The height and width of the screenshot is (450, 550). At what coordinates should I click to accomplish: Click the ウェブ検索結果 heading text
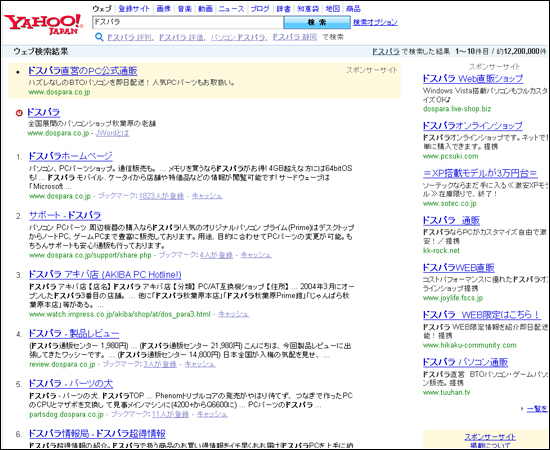coord(41,52)
